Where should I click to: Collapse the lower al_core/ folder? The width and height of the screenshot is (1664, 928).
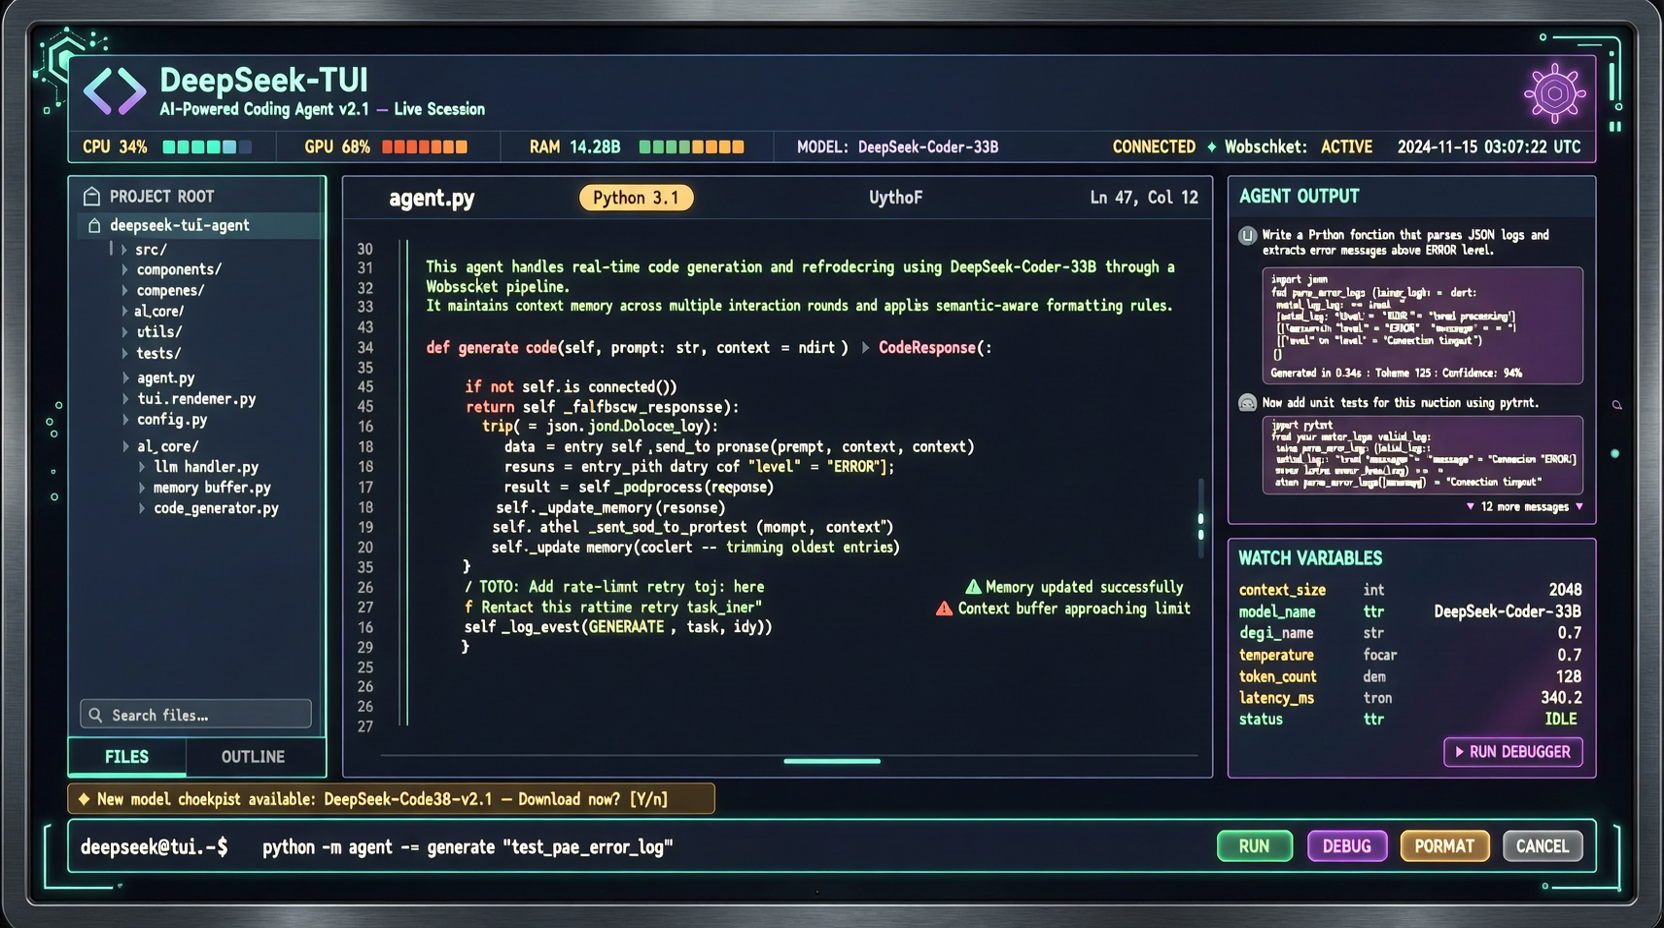tap(126, 446)
